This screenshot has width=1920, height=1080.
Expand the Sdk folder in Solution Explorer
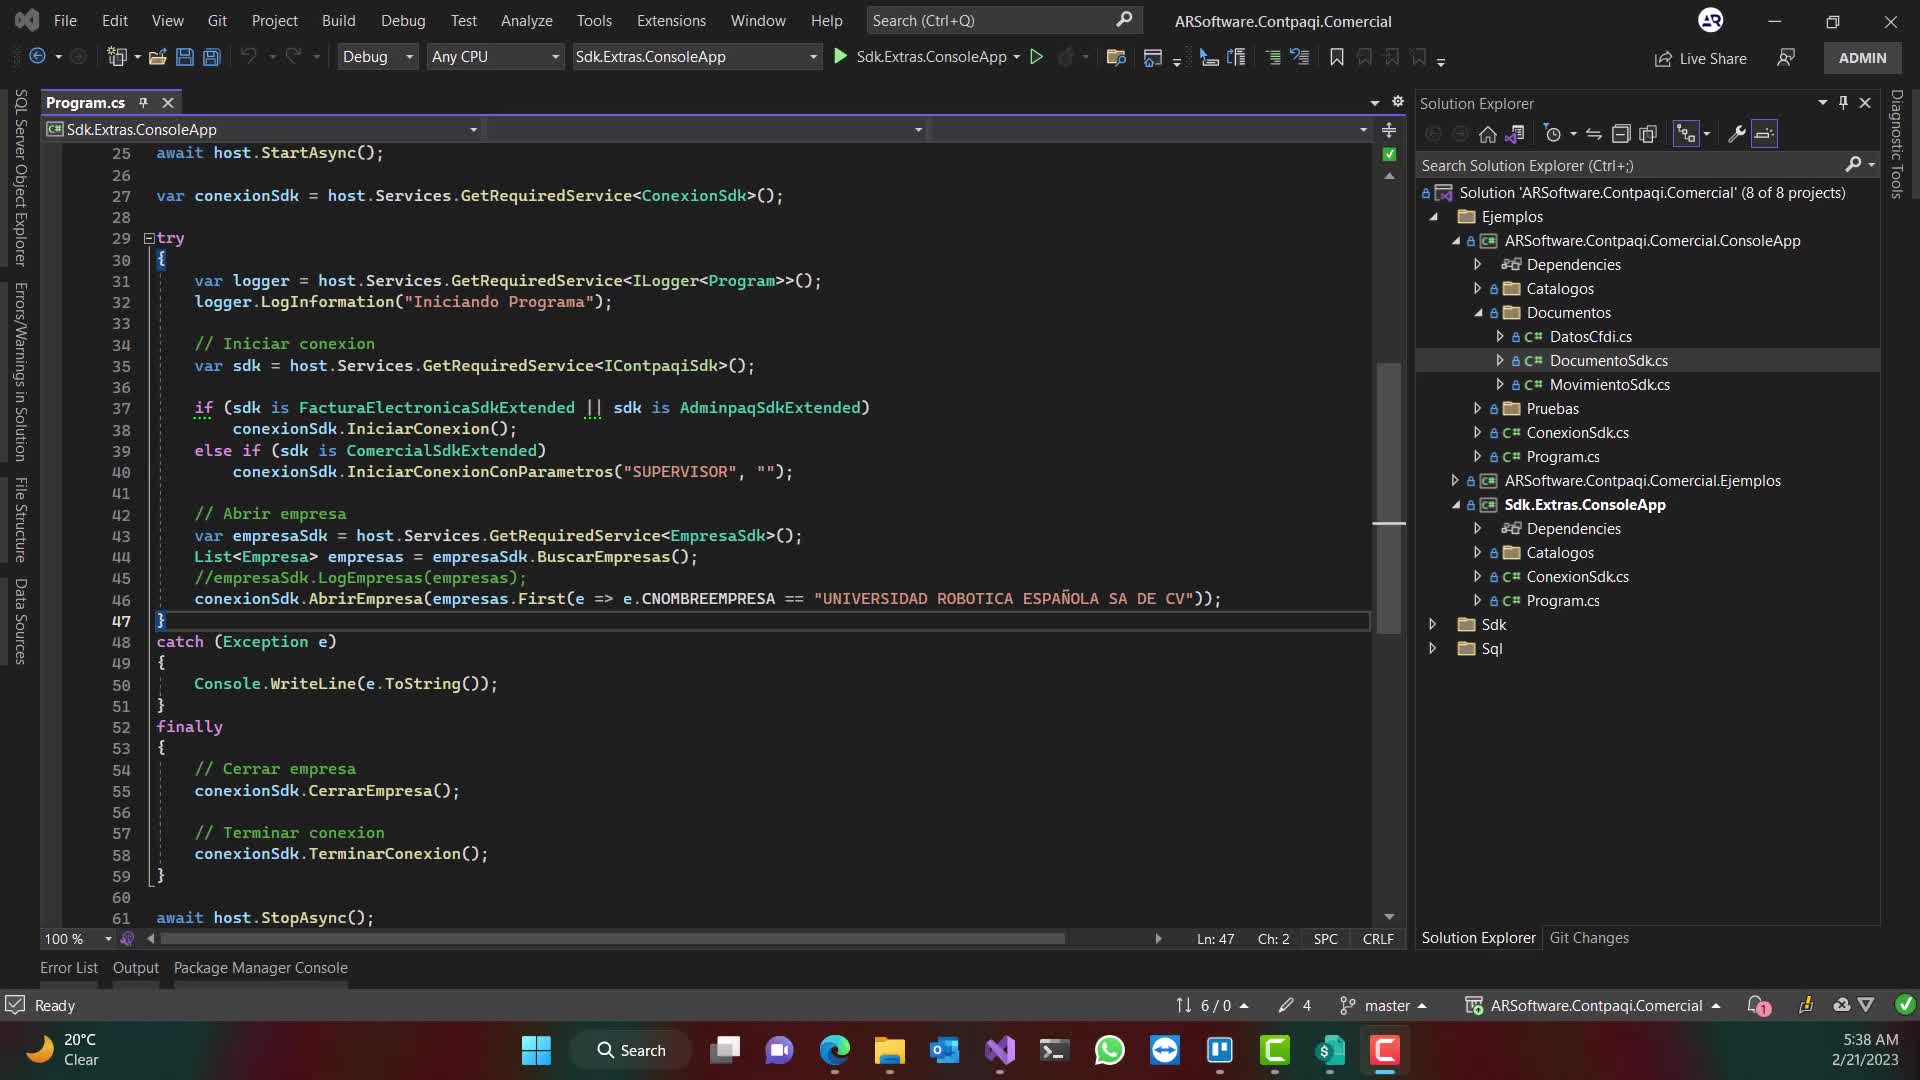click(x=1433, y=624)
